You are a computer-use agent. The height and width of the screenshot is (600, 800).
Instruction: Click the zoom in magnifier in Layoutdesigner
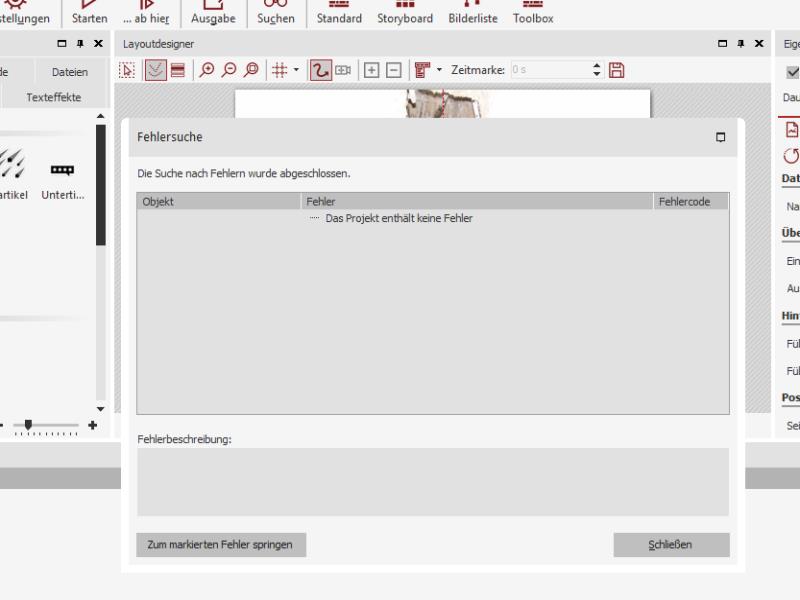[207, 70]
